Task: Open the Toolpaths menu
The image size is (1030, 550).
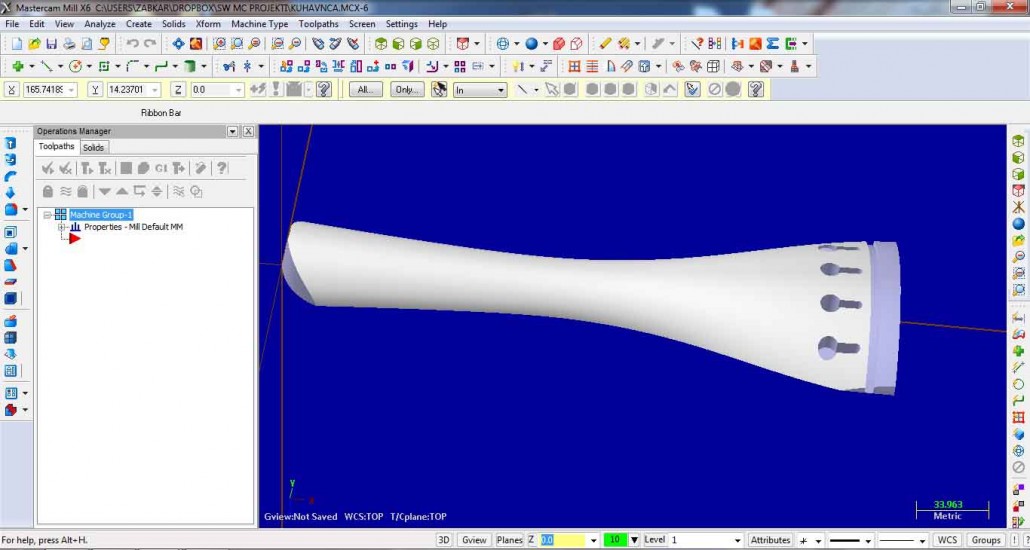Action: pyautogui.click(x=318, y=24)
